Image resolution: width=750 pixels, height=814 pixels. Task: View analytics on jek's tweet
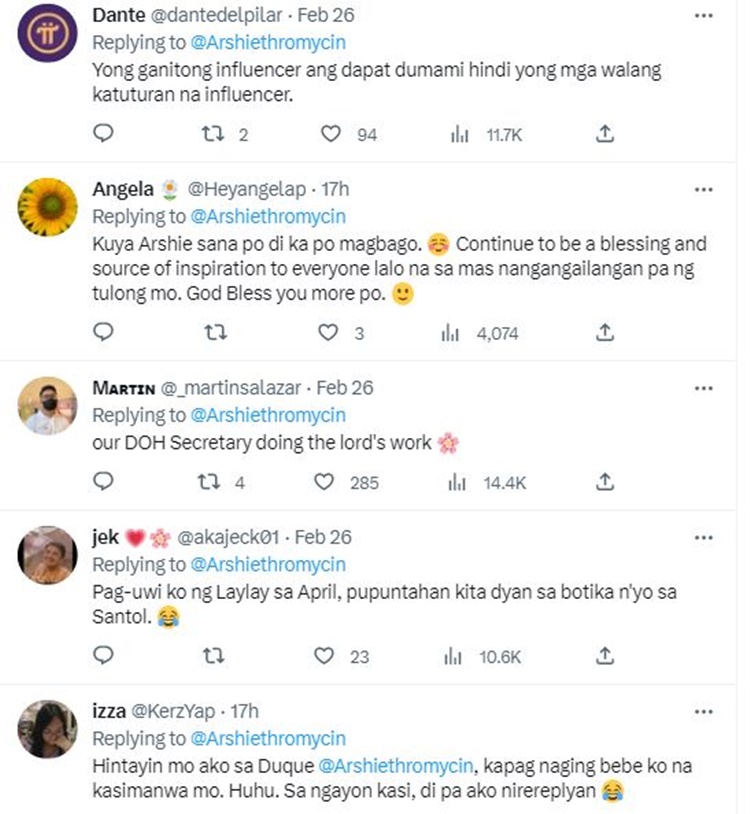pos(450,656)
